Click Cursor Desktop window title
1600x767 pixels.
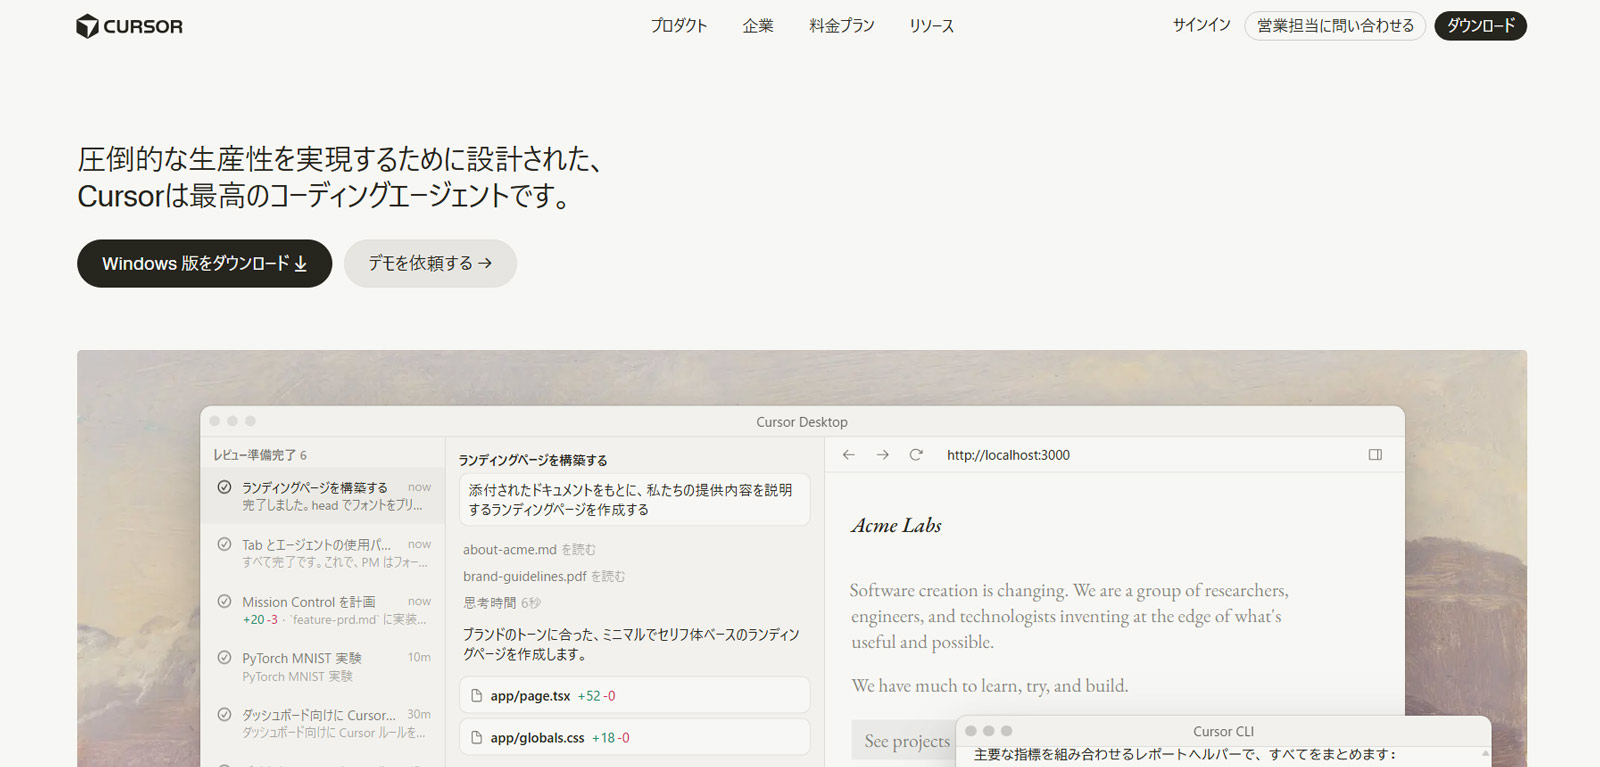click(802, 422)
